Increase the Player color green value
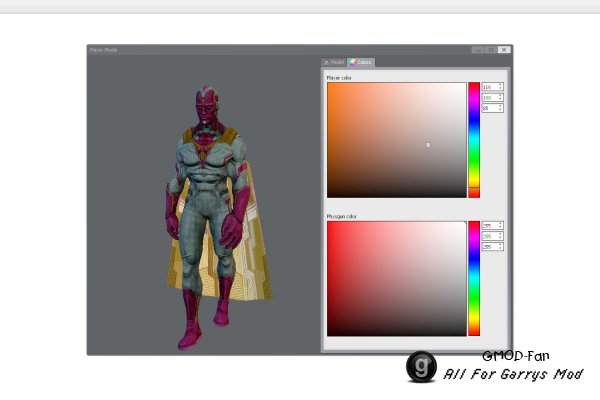Image resolution: width=600 pixels, height=400 pixels. (500, 96)
